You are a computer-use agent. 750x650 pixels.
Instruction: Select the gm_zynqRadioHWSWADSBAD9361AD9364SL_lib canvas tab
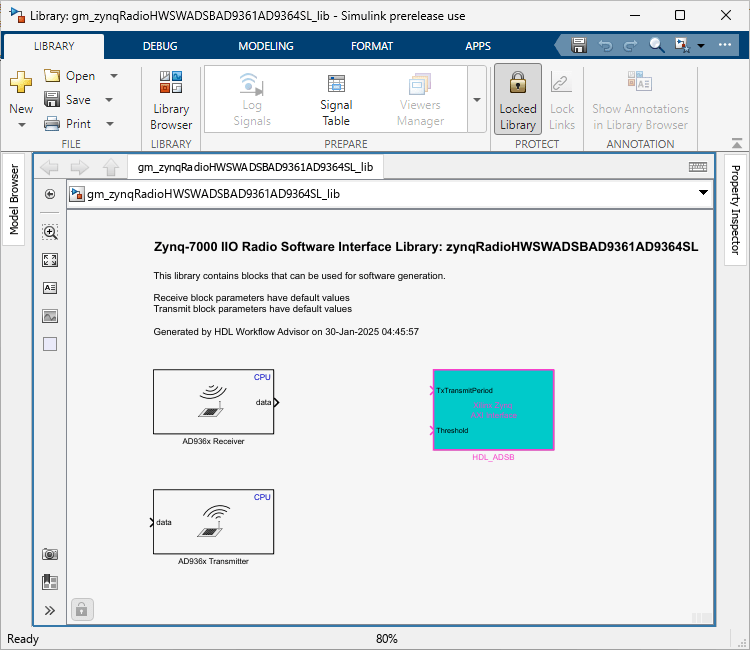tap(255, 167)
